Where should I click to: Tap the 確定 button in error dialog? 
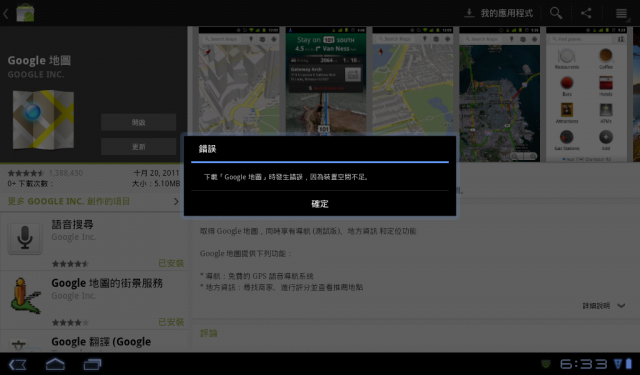click(320, 204)
